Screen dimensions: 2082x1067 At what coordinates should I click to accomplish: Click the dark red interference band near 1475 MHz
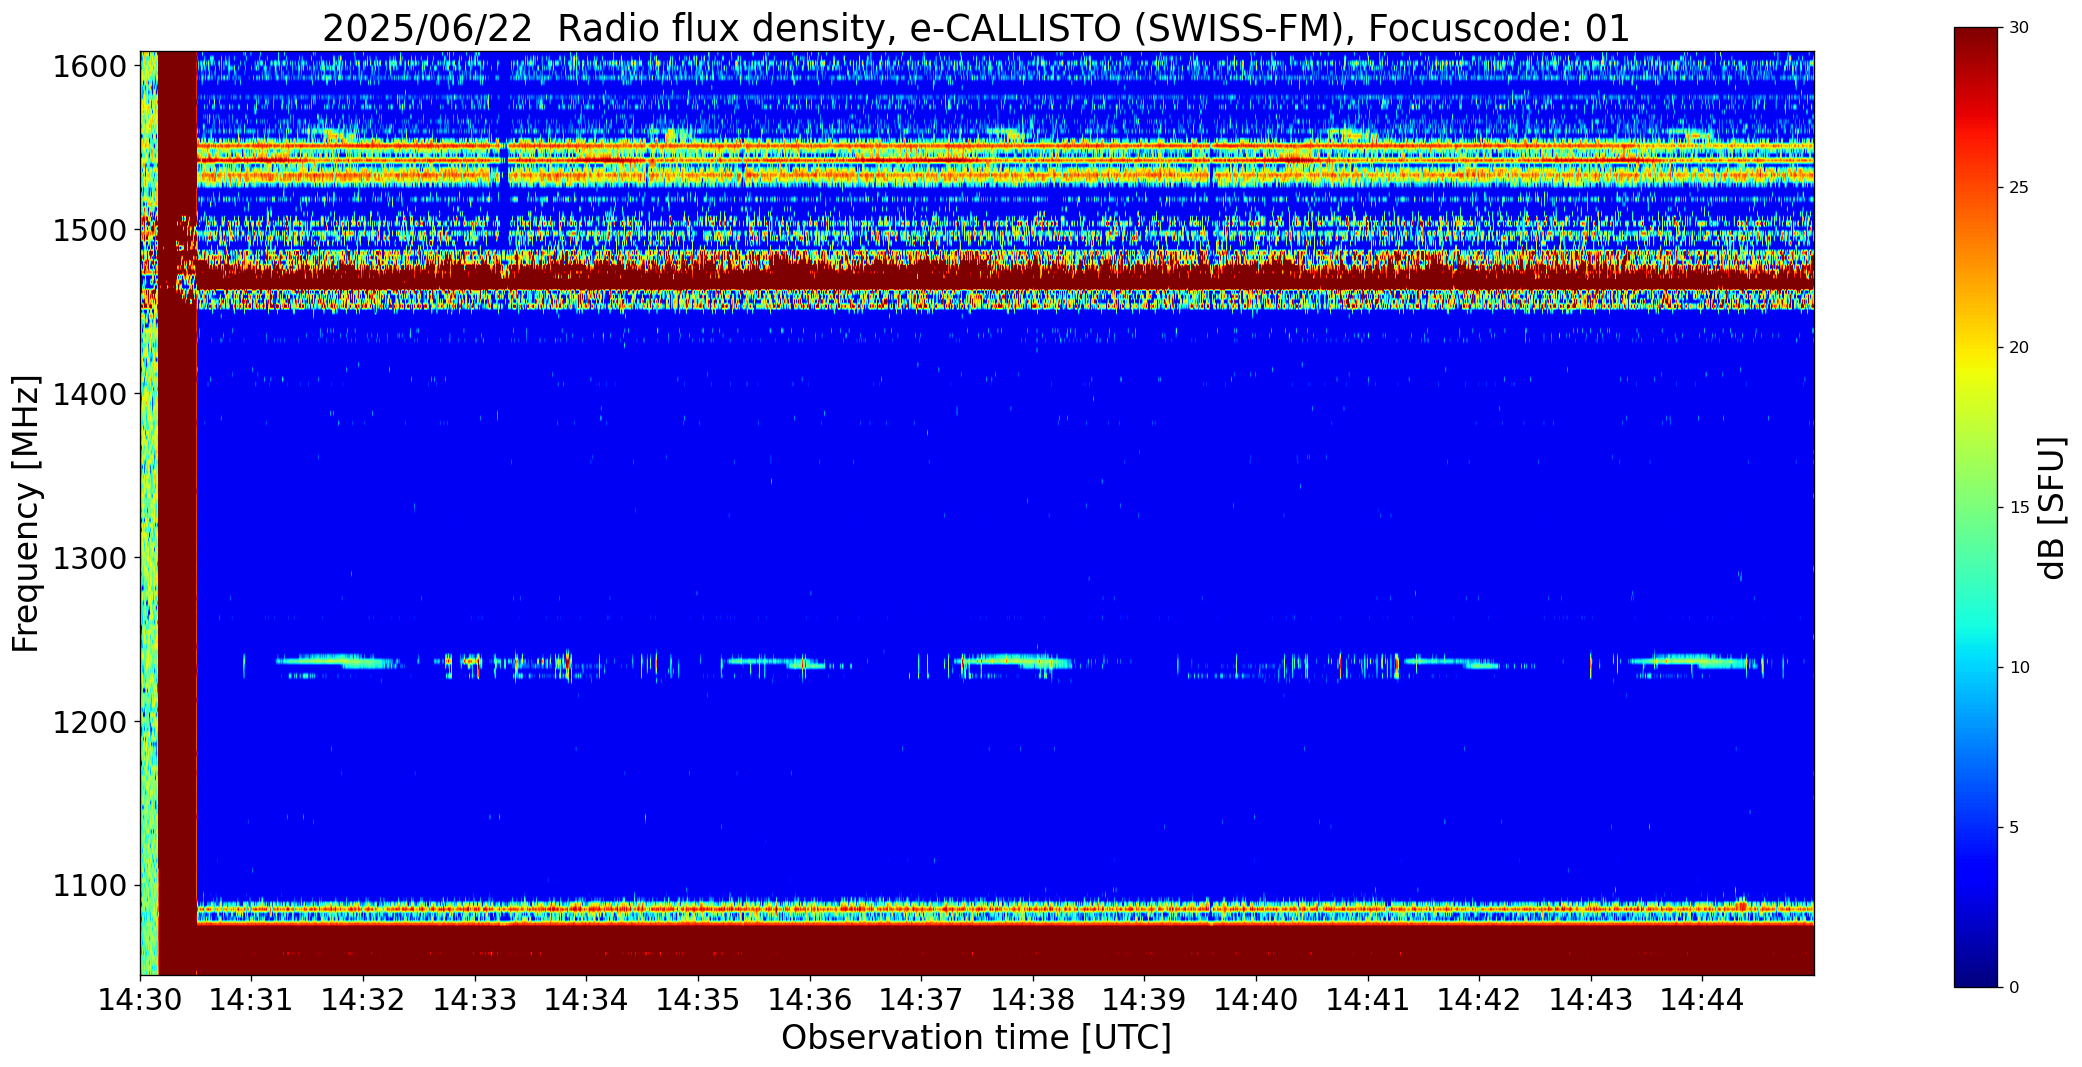pyautogui.click(x=1005, y=274)
